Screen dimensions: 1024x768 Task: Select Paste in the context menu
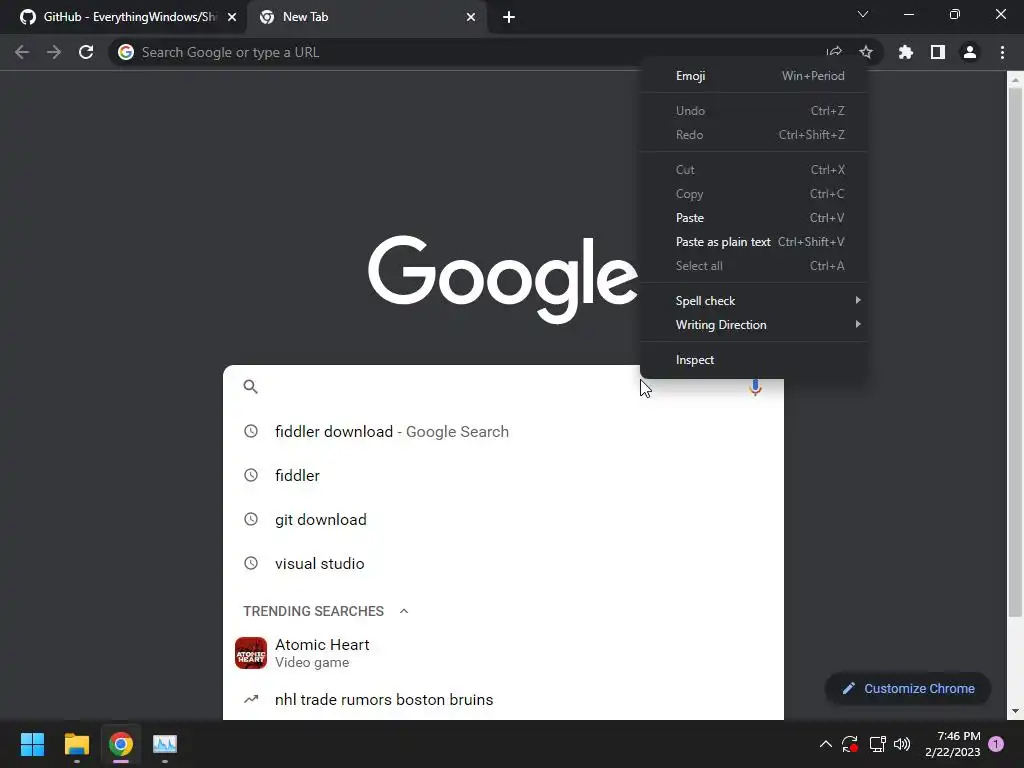pyautogui.click(x=754, y=217)
